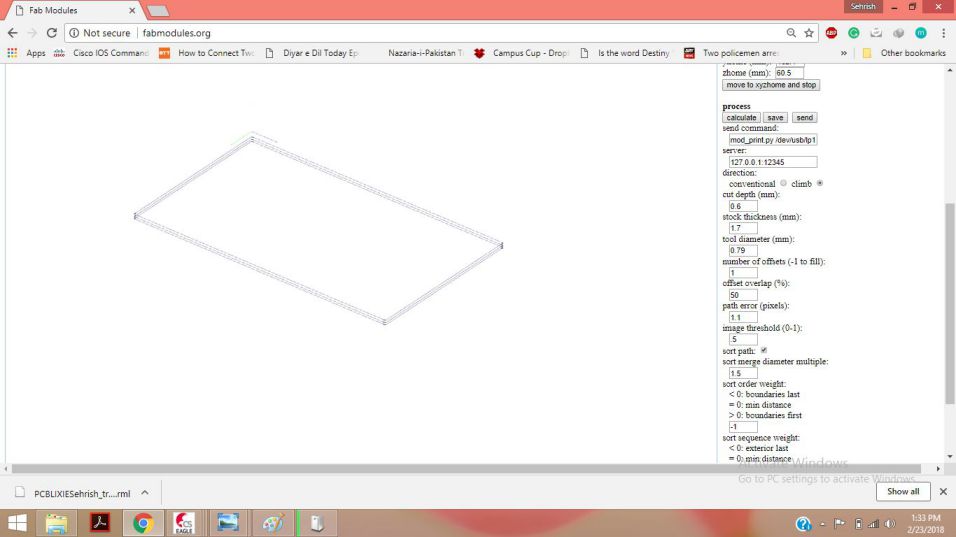Open Is the word Destiny bookmark
This screenshot has height=537, width=956.
(625, 53)
